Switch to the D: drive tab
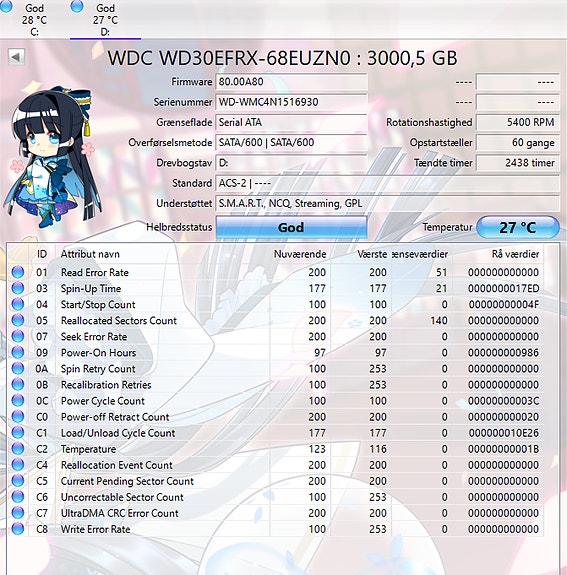Image resolution: width=567 pixels, height=575 pixels. (x=105, y=19)
